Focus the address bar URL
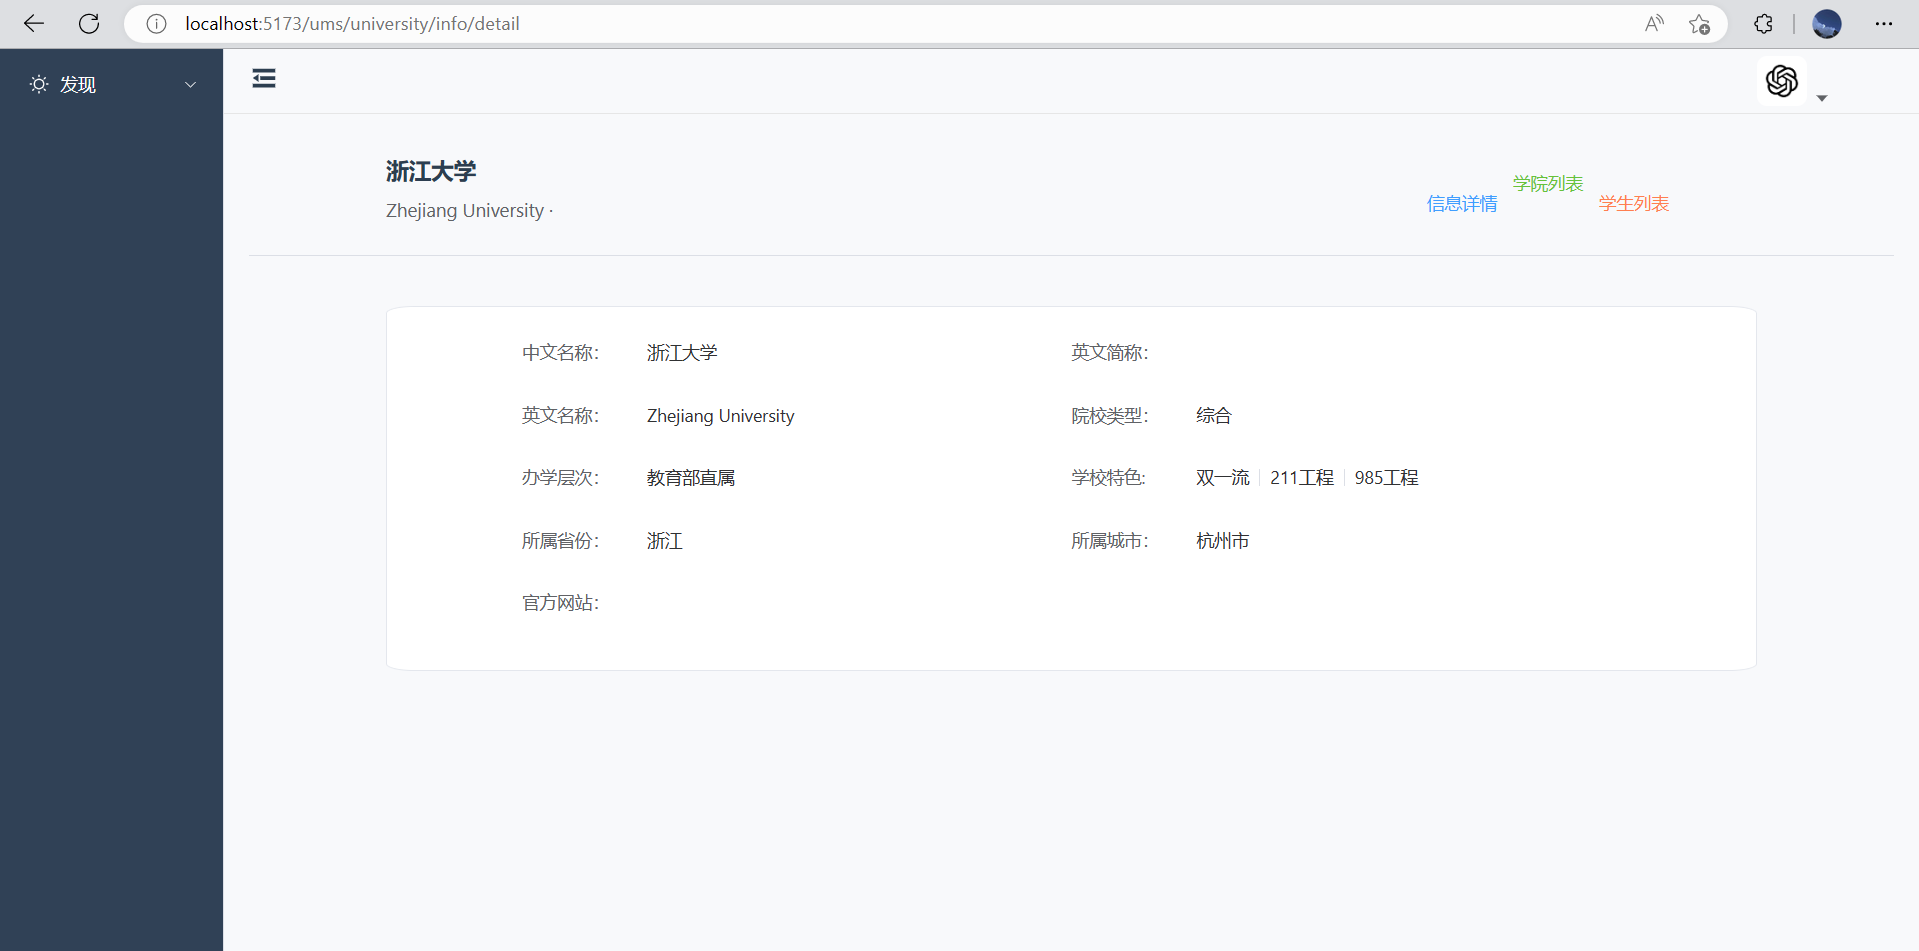Screen dimensions: 1919x951 click(352, 24)
